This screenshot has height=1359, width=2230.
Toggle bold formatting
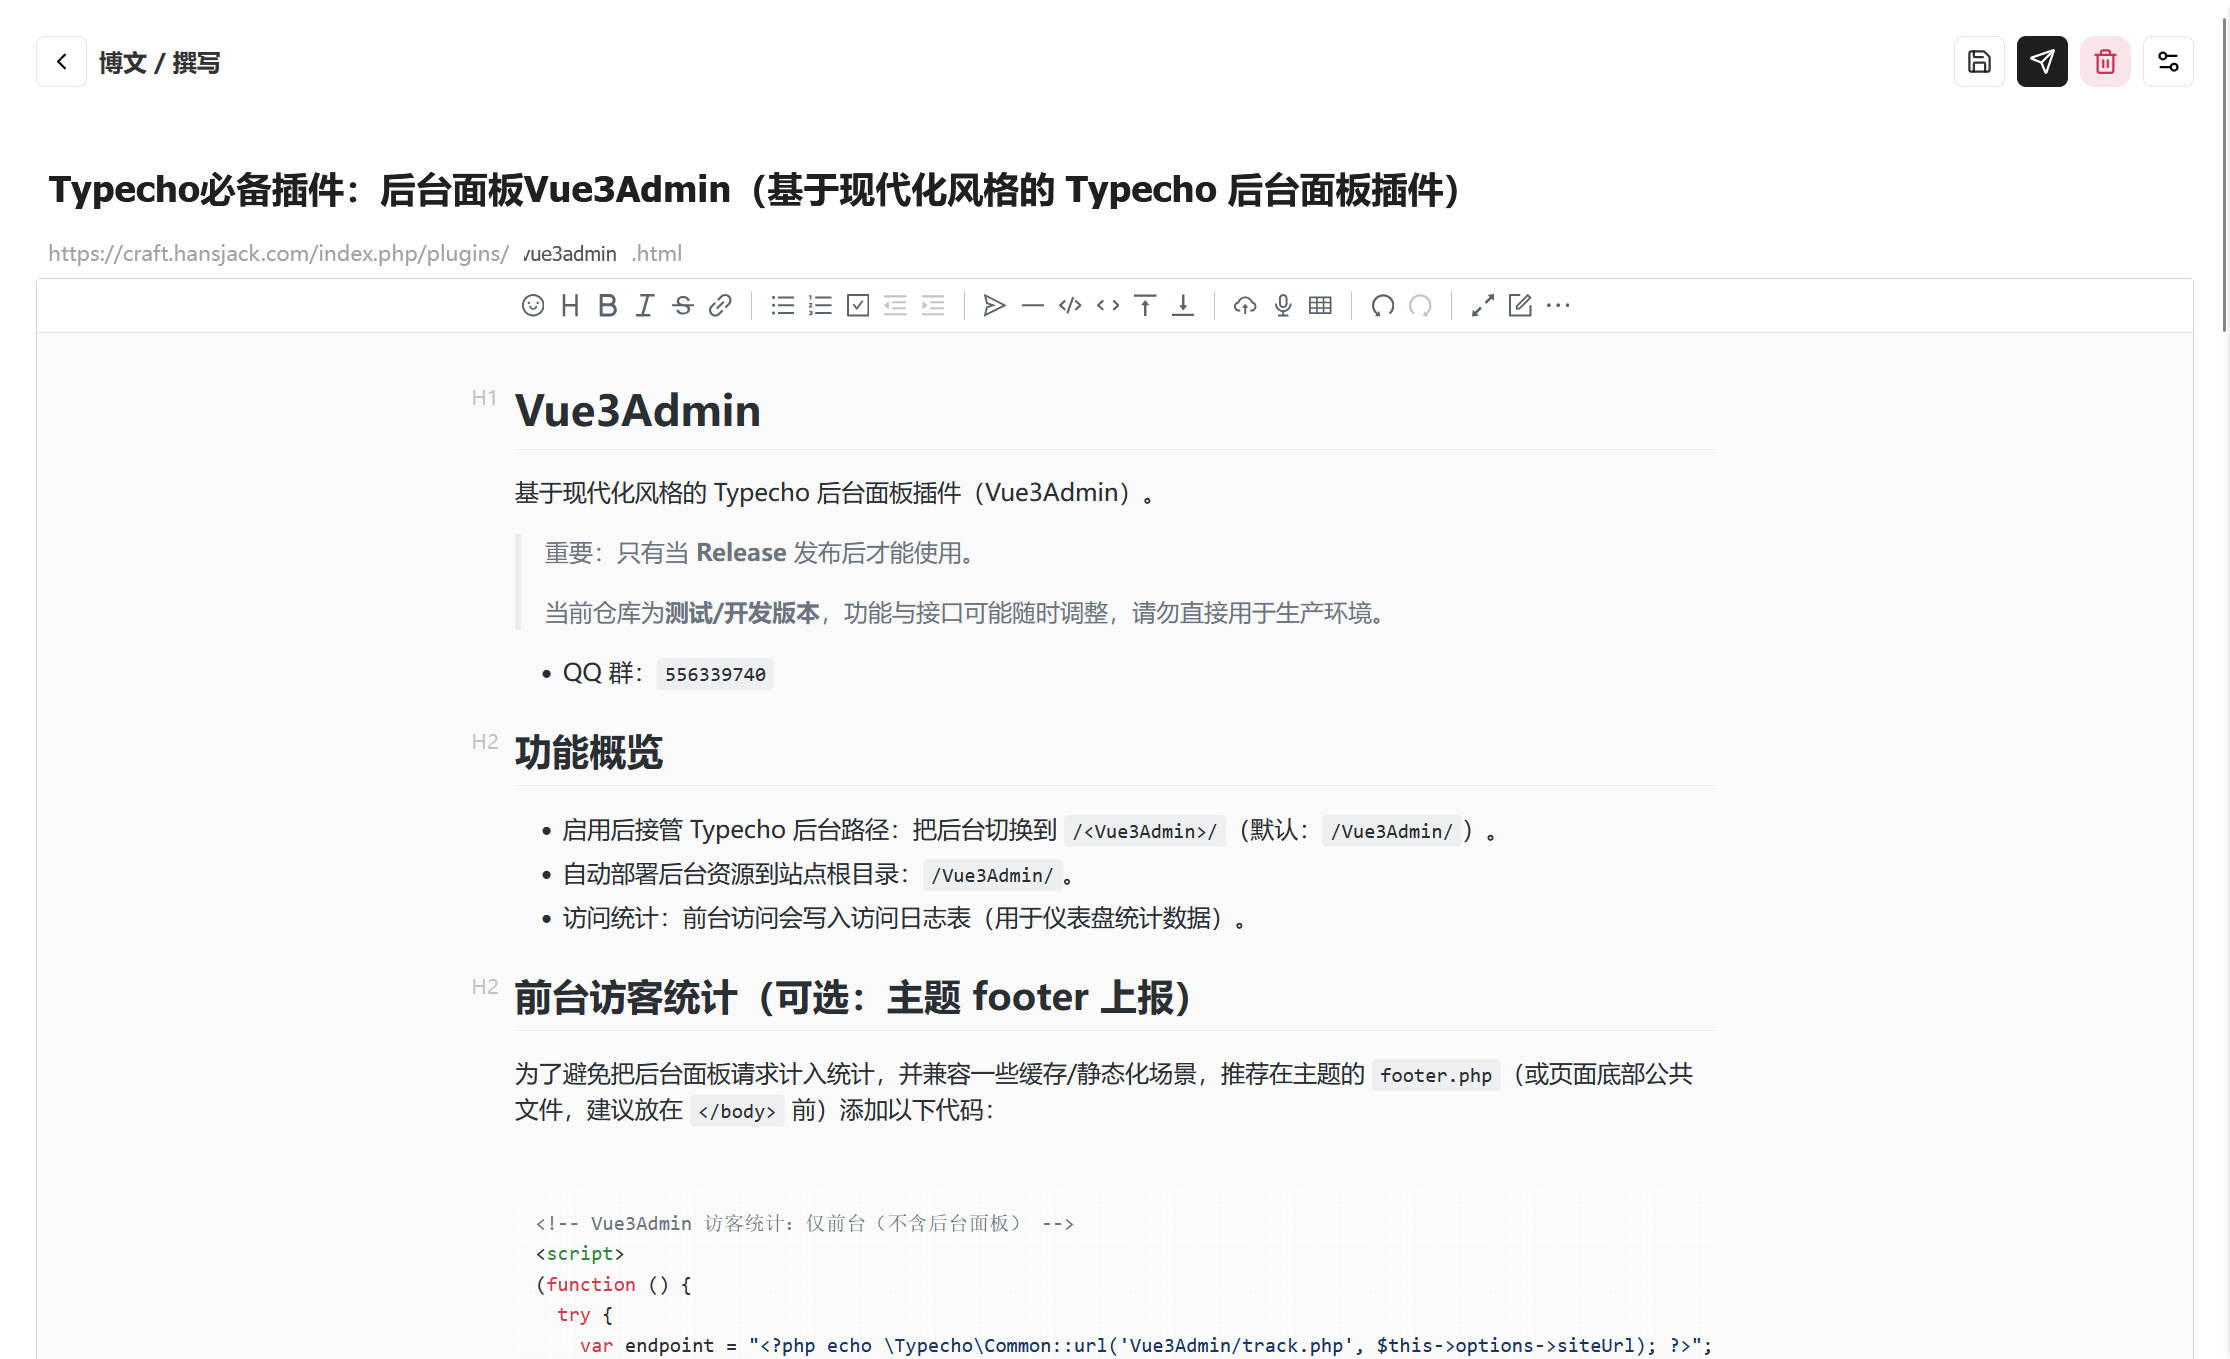point(608,306)
